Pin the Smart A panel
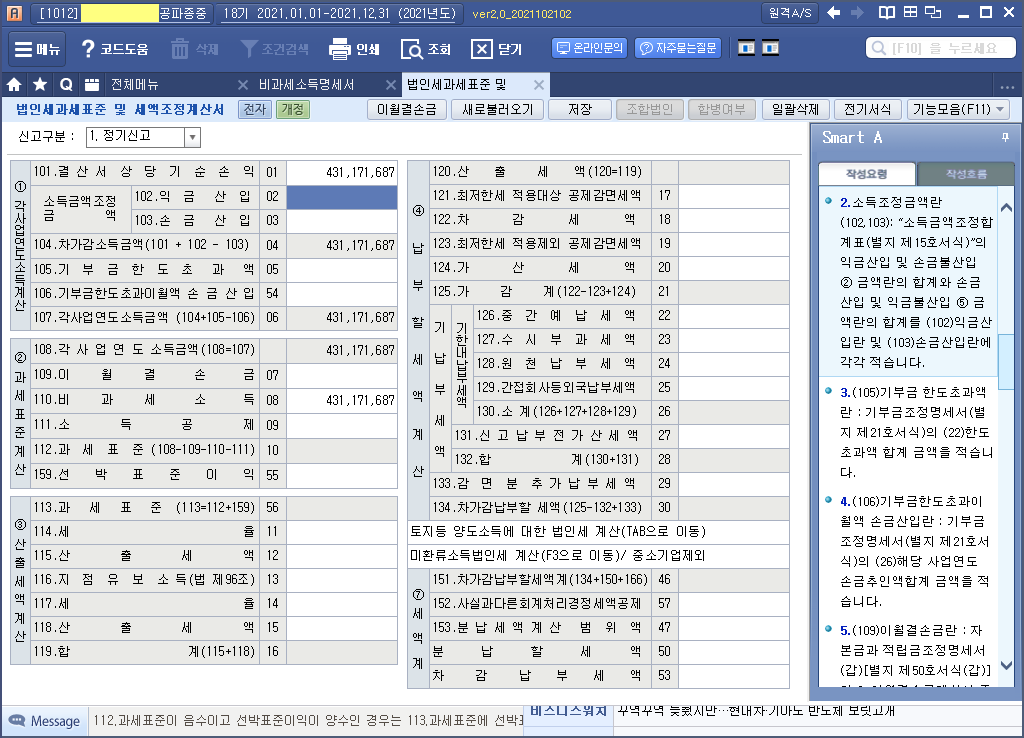Image resolution: width=1024 pixels, height=738 pixels. [x=1005, y=137]
